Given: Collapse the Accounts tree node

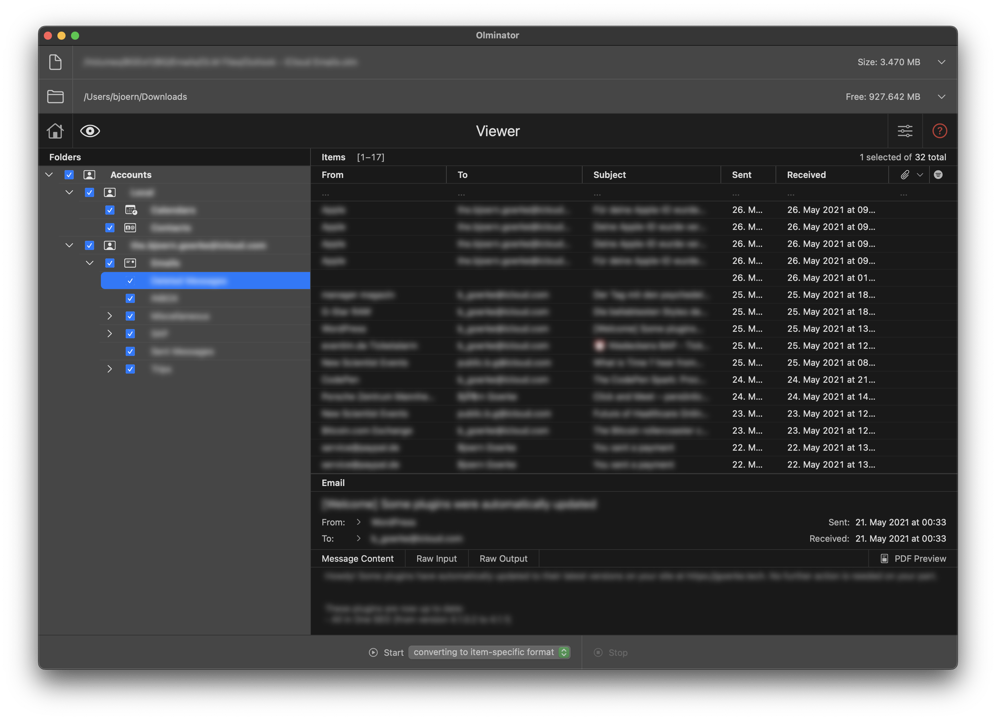Looking at the screenshot, I should (x=49, y=175).
